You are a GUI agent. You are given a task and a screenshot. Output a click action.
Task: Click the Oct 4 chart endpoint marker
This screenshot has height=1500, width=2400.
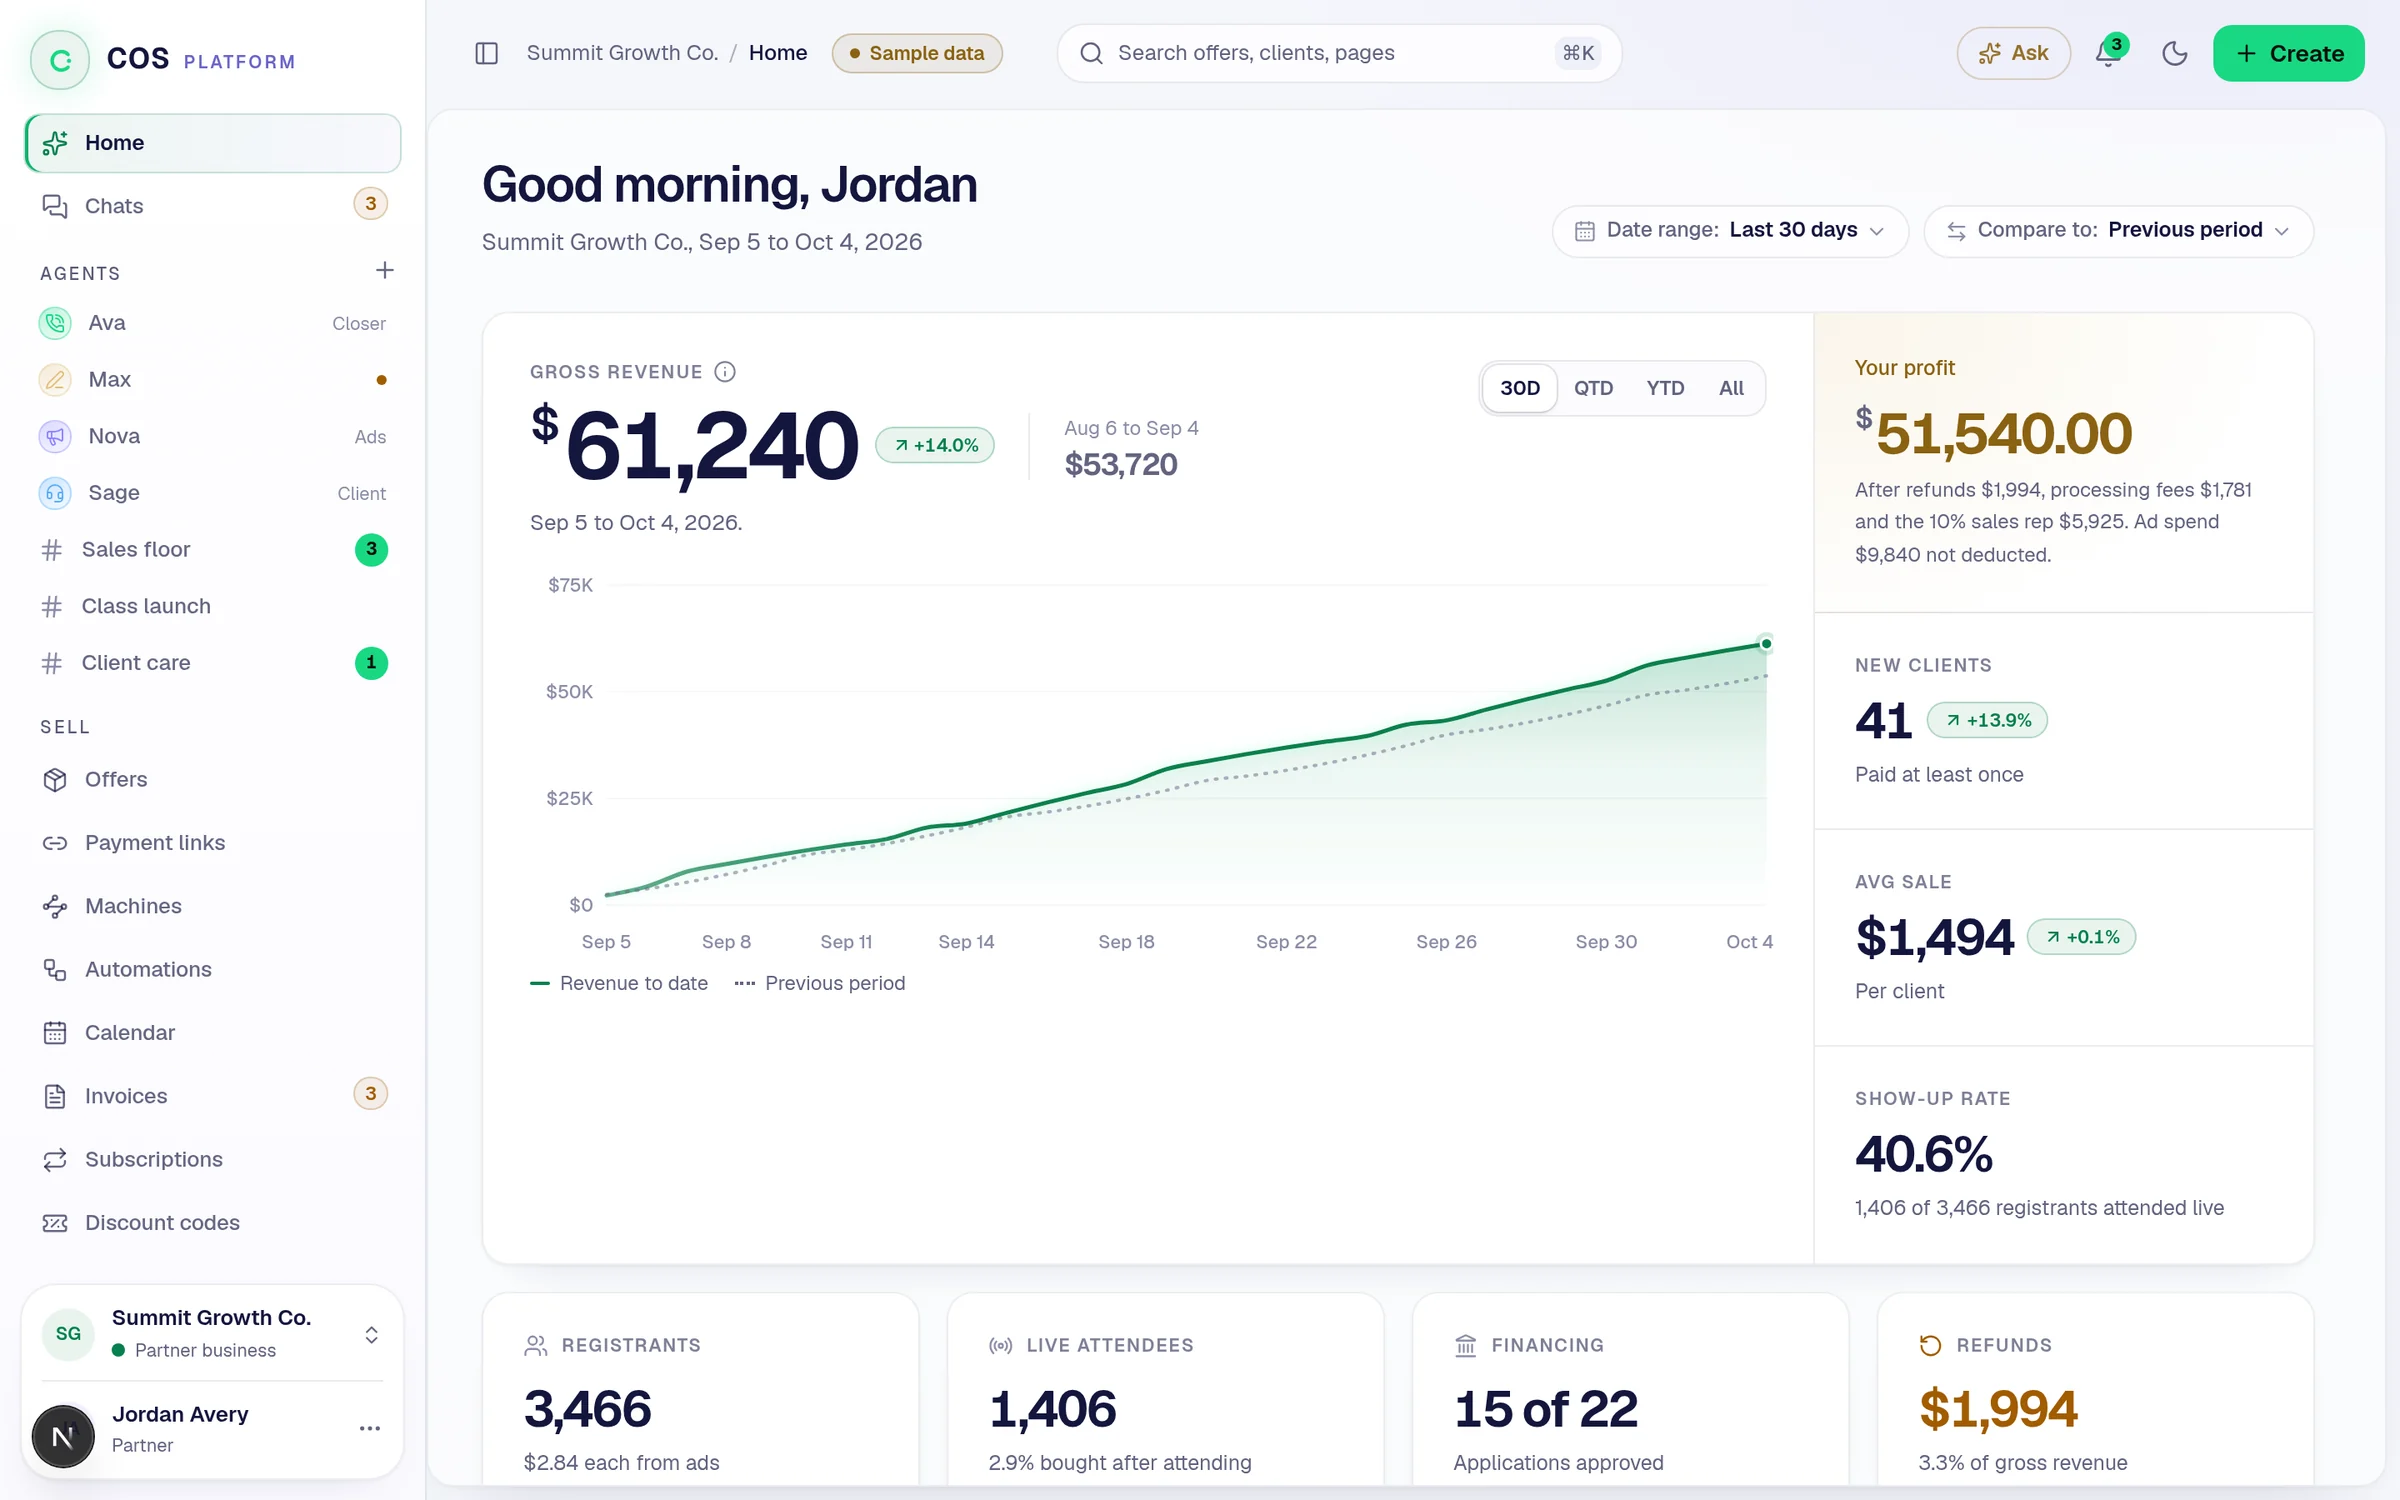[1766, 643]
